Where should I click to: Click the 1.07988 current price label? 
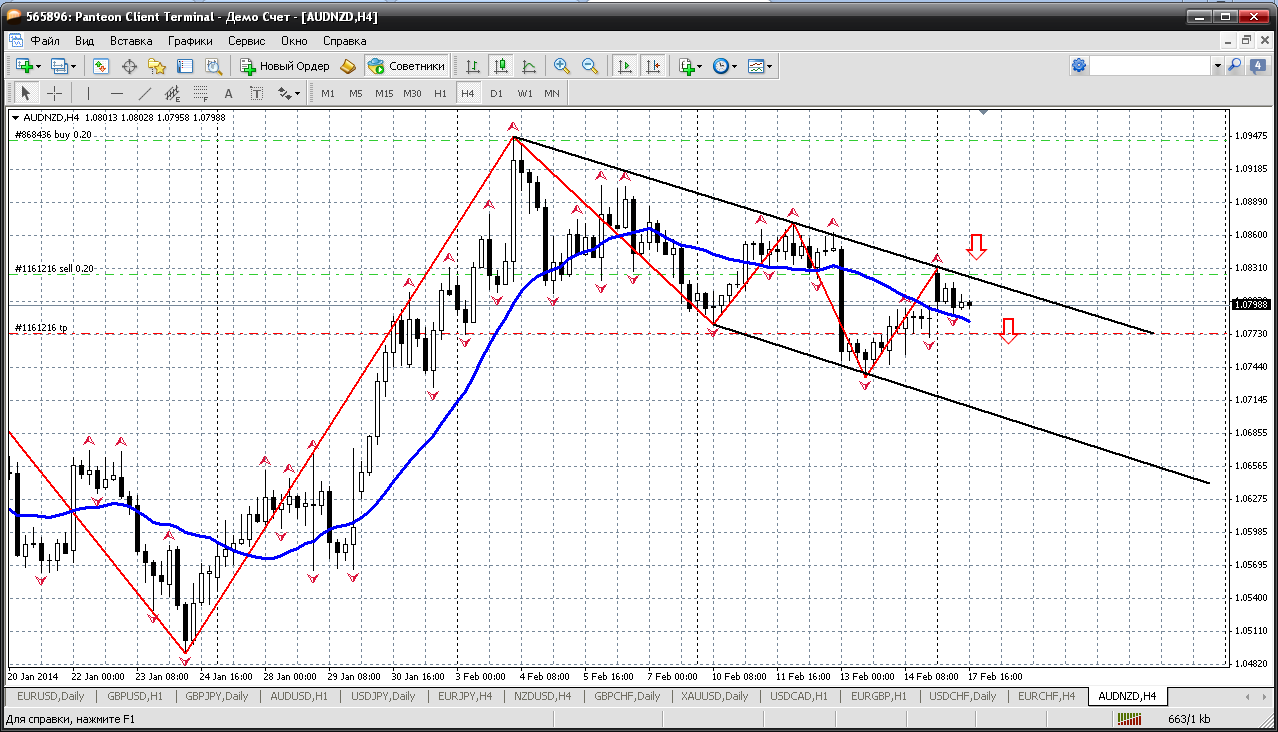coord(1251,304)
